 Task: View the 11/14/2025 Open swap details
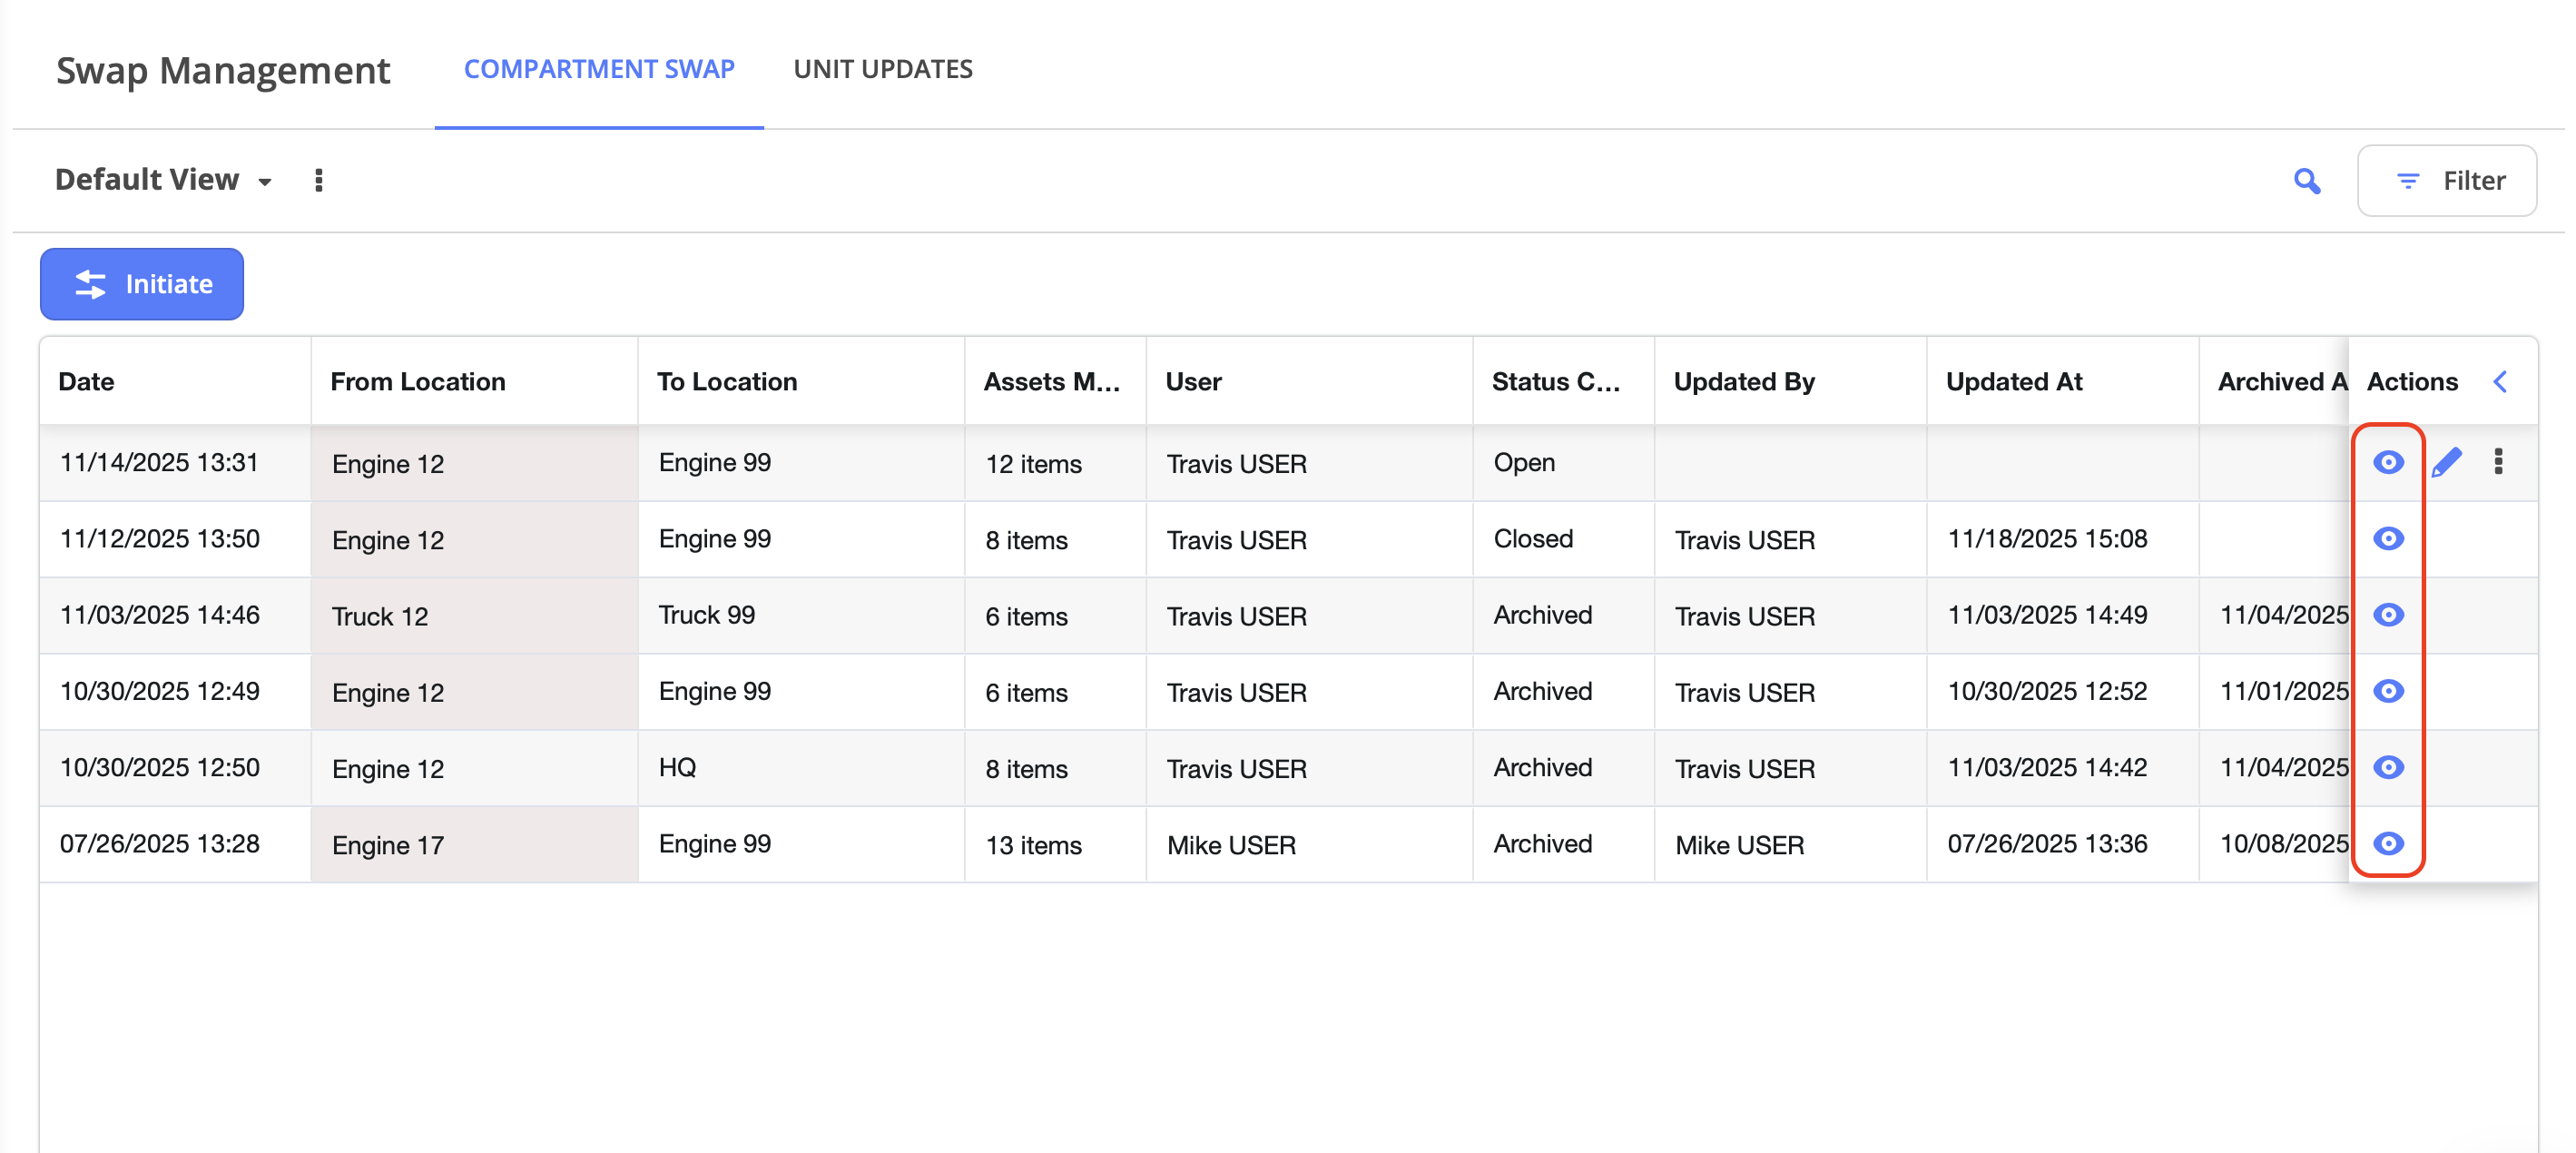point(2388,462)
